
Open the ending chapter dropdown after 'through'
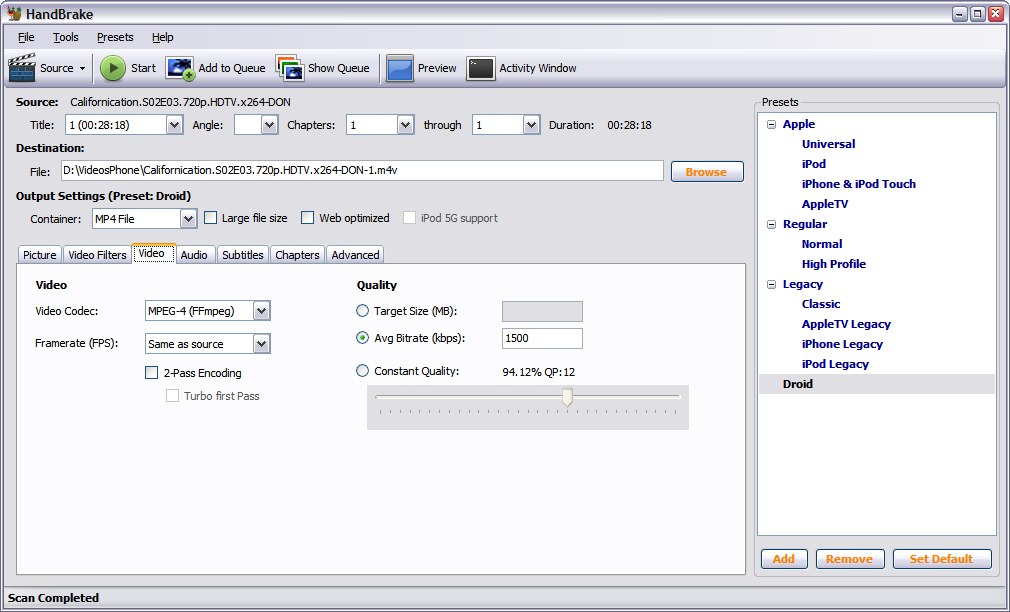531,125
